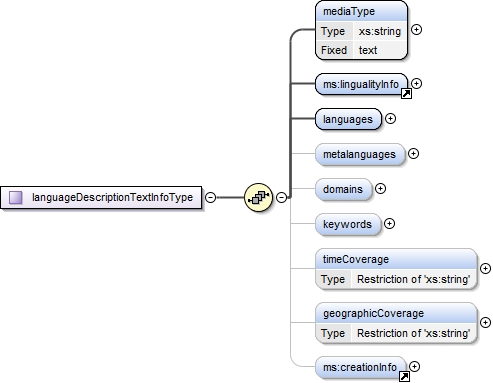Viewport: 493px width, 383px height.
Task: Expand the languages element
Action: pos(390,118)
